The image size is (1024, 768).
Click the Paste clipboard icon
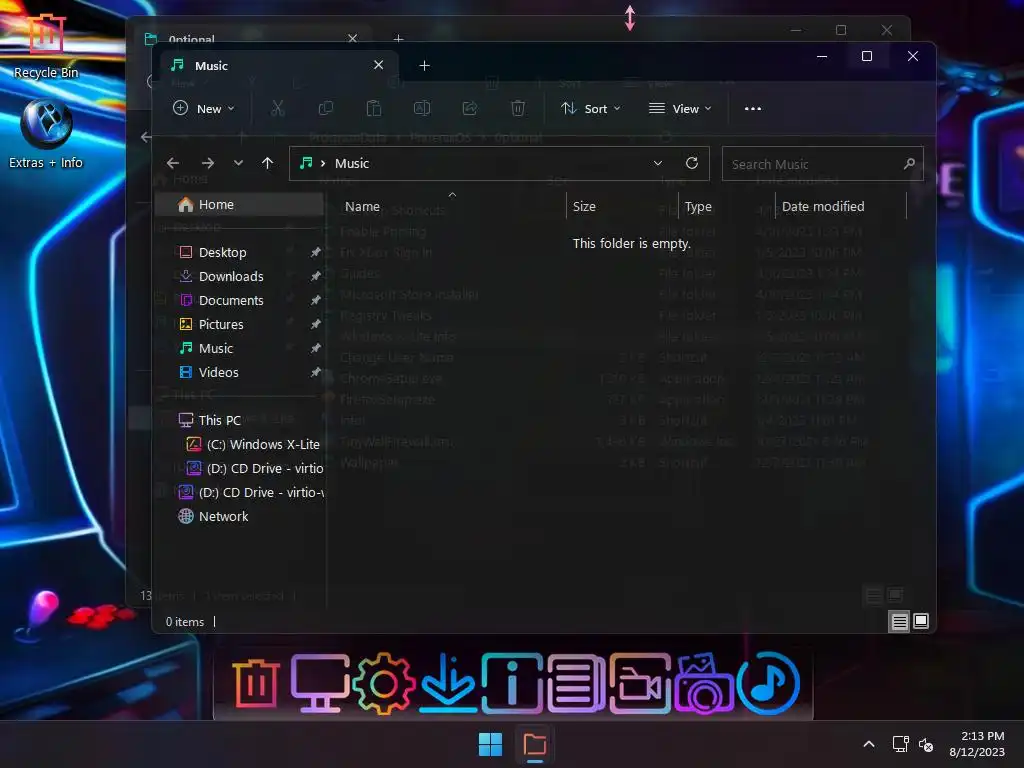click(374, 108)
